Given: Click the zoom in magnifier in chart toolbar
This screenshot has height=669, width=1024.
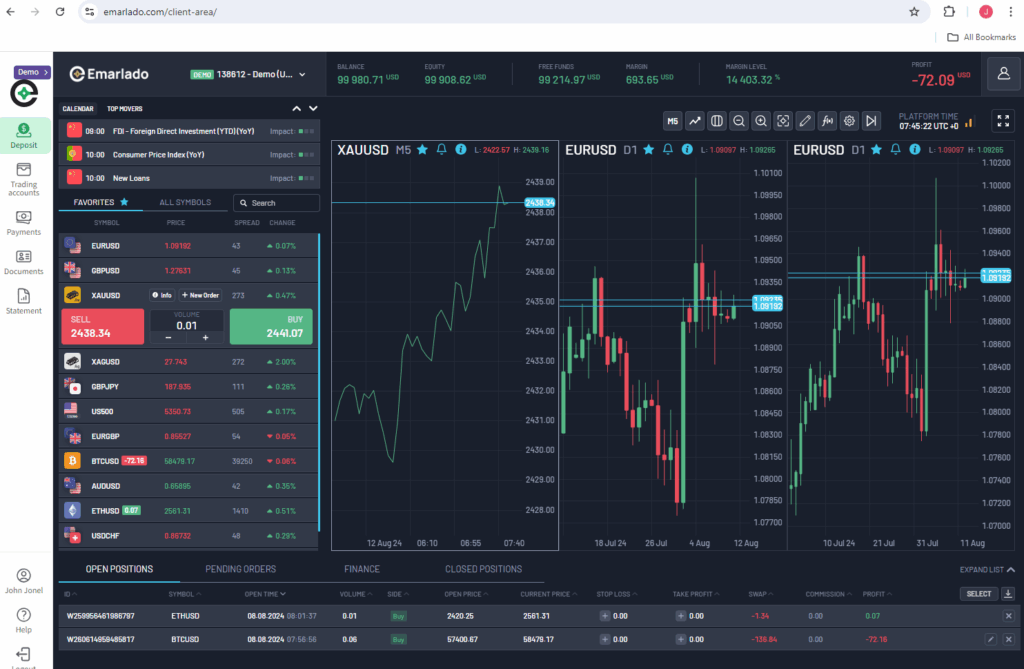Looking at the screenshot, I should 761,121.
